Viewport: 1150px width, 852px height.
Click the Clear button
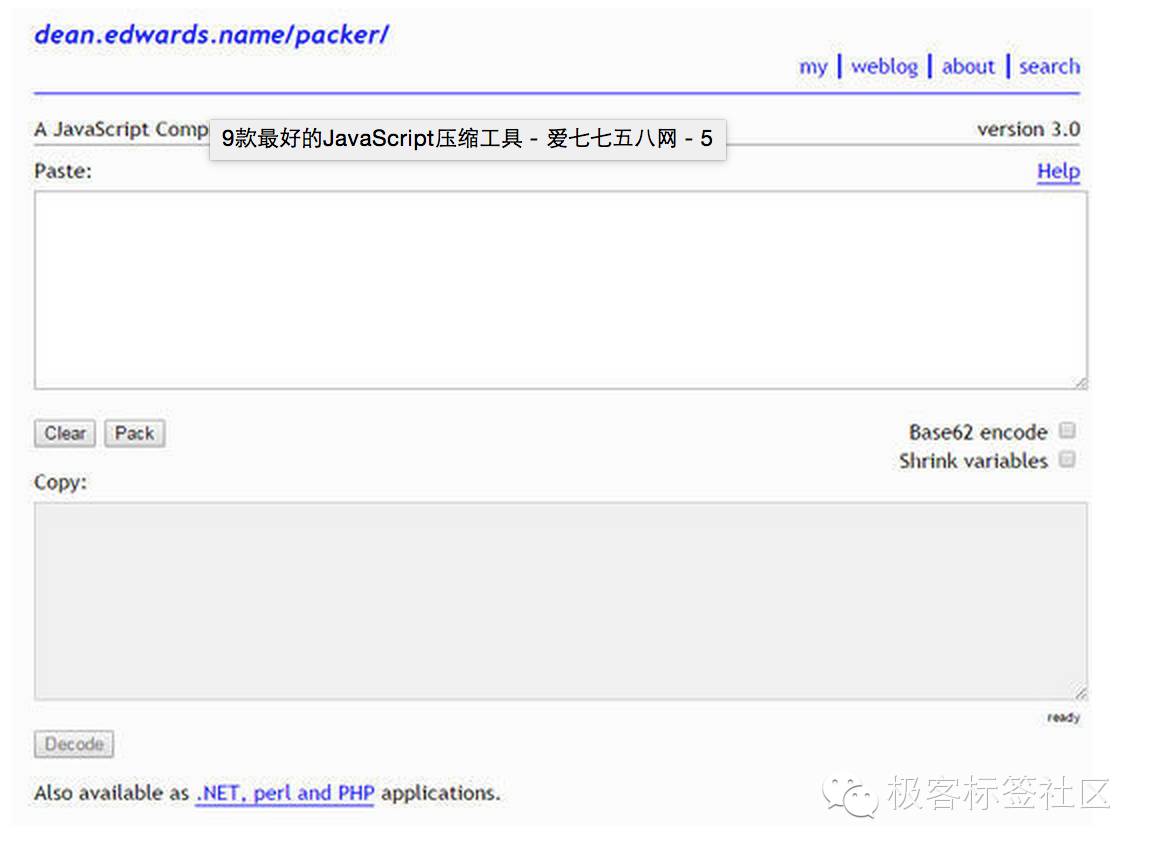(x=65, y=433)
